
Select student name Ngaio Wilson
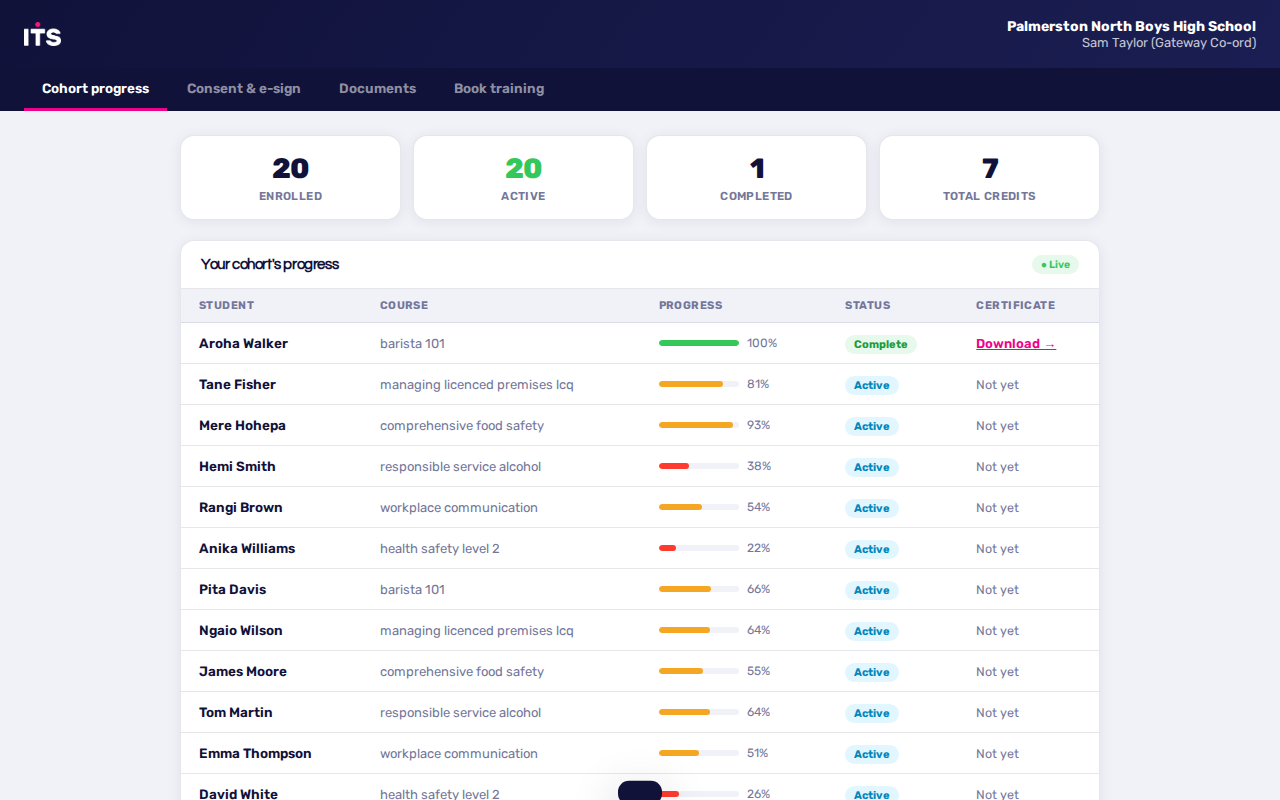pos(241,631)
